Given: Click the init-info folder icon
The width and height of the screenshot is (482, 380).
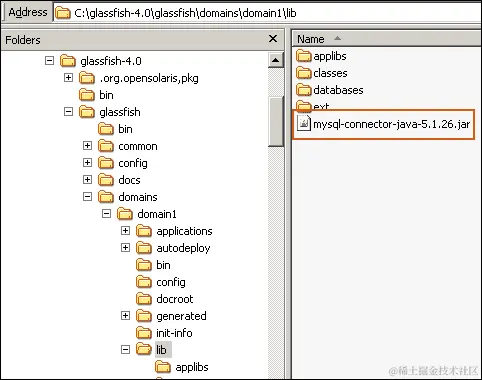Looking at the screenshot, I should [x=144, y=333].
